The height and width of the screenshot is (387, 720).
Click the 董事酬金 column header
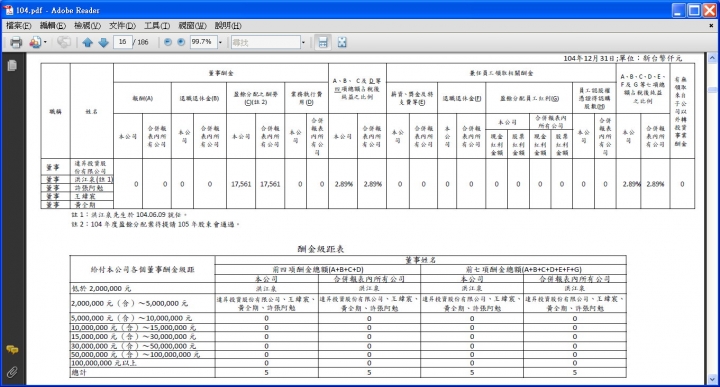pyautogui.click(x=221, y=73)
